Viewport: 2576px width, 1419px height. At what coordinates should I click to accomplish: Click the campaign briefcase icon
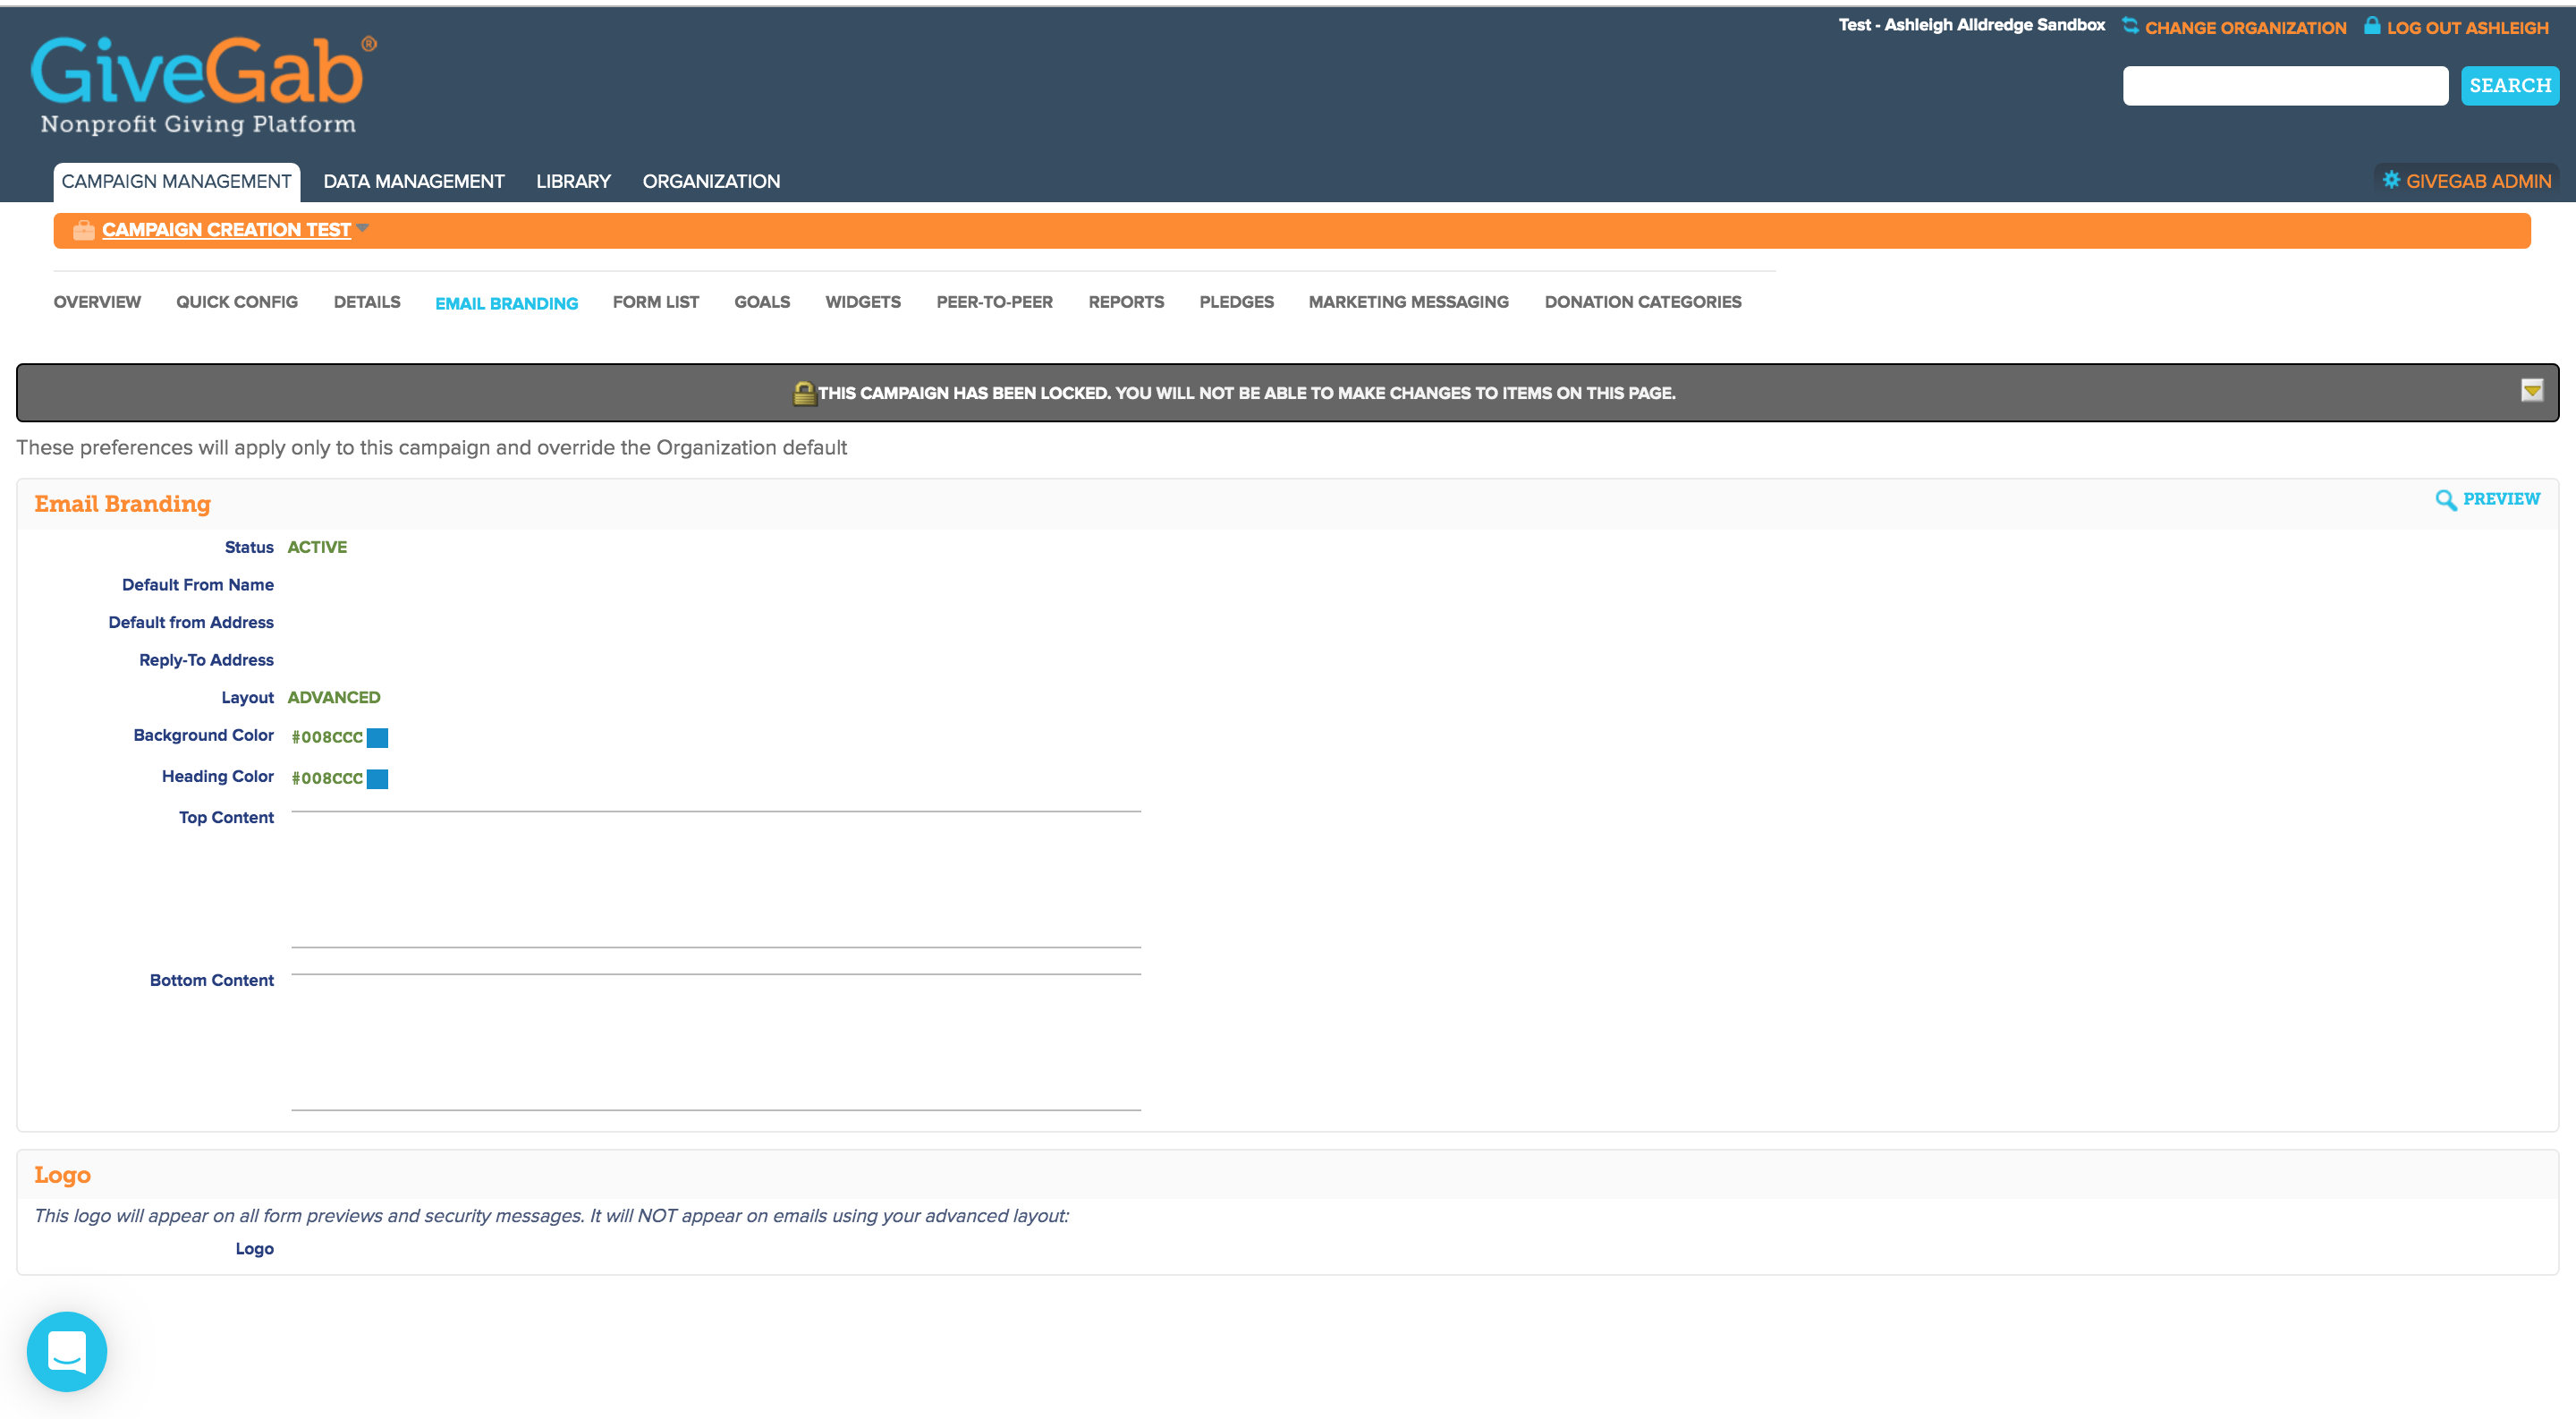pos(84,230)
